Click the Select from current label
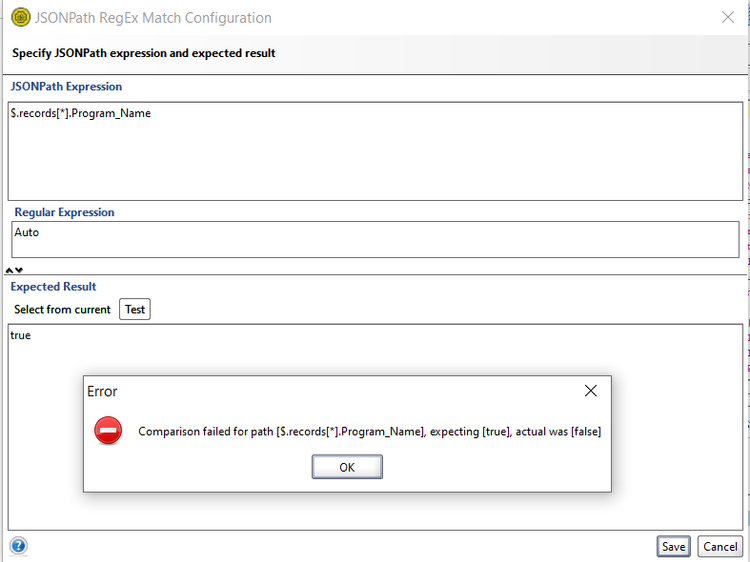 click(62, 309)
